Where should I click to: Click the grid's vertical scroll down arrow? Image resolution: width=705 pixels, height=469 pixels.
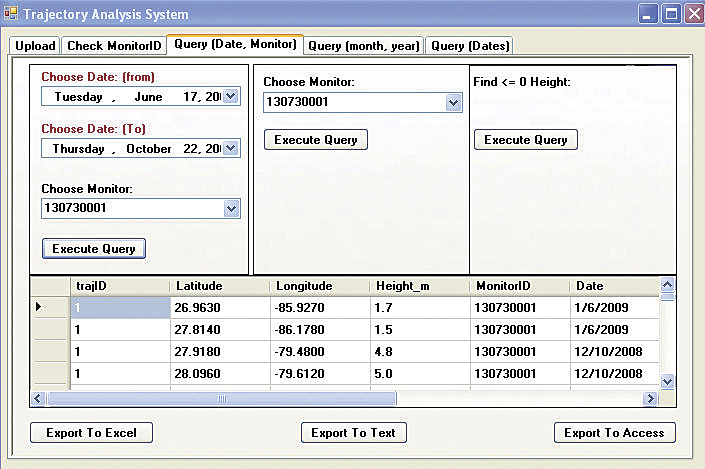tap(668, 382)
